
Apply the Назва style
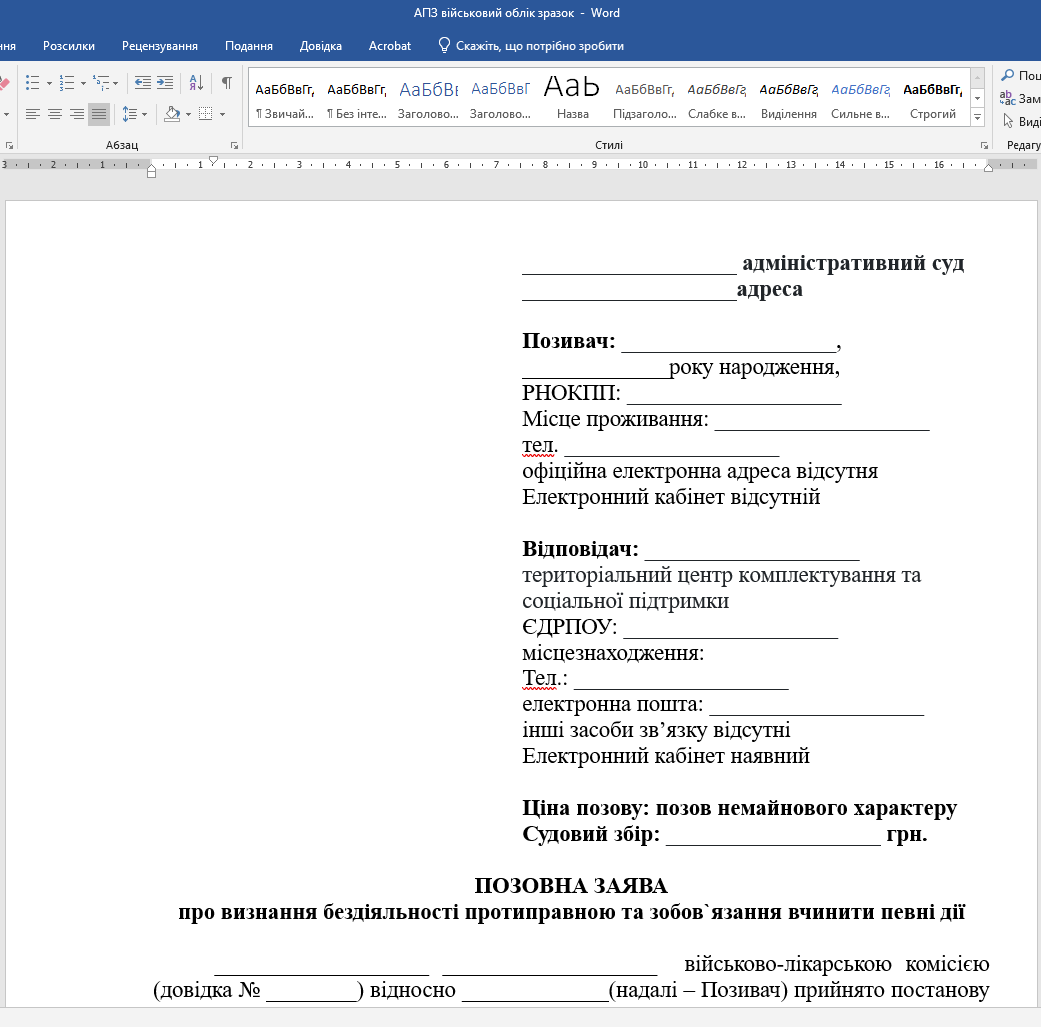tap(572, 97)
